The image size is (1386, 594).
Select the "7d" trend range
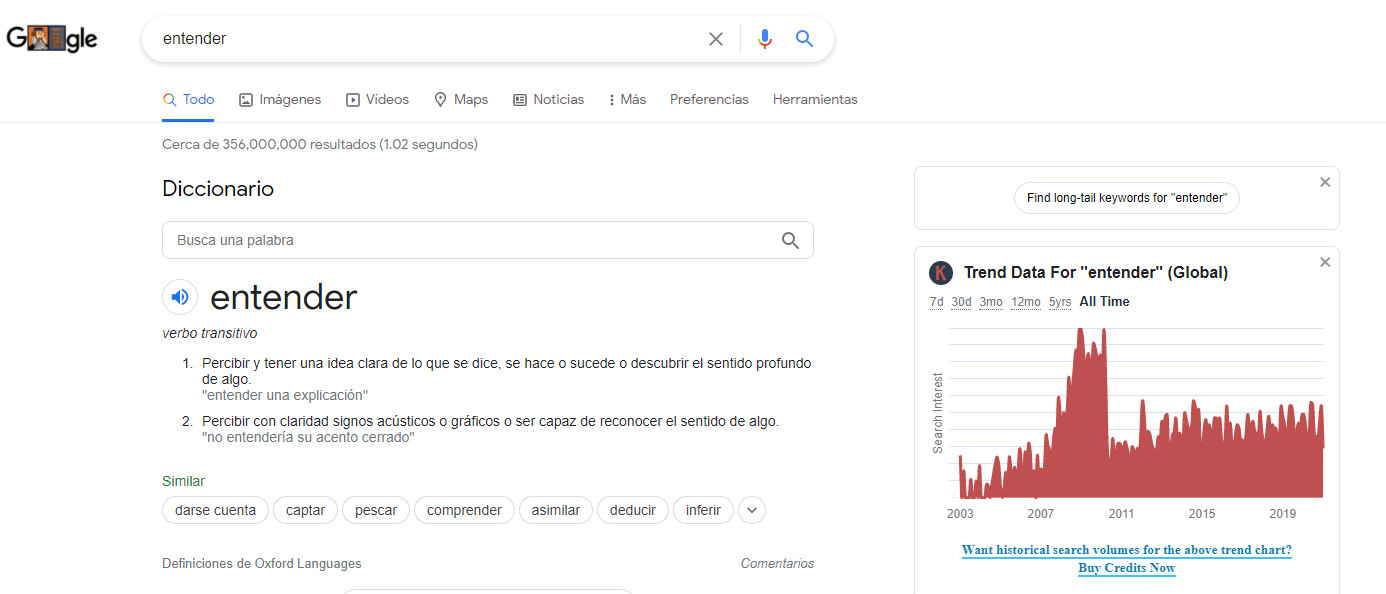(936, 301)
